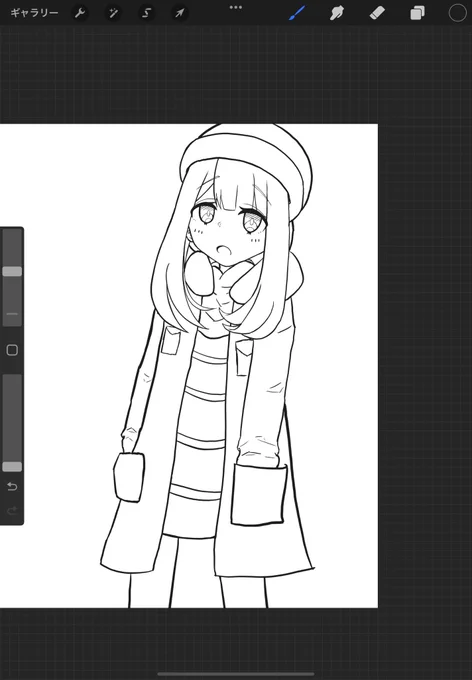Image resolution: width=472 pixels, height=680 pixels.
Task: Tap the square modify button on sidebar
Action: click(12, 350)
